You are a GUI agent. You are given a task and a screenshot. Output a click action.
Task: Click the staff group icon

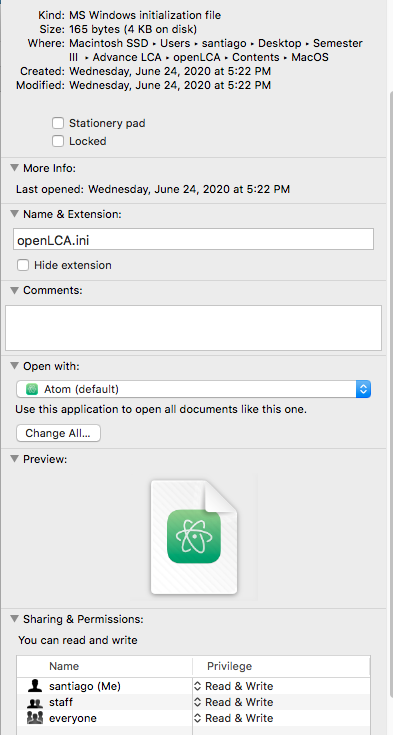coord(35,703)
